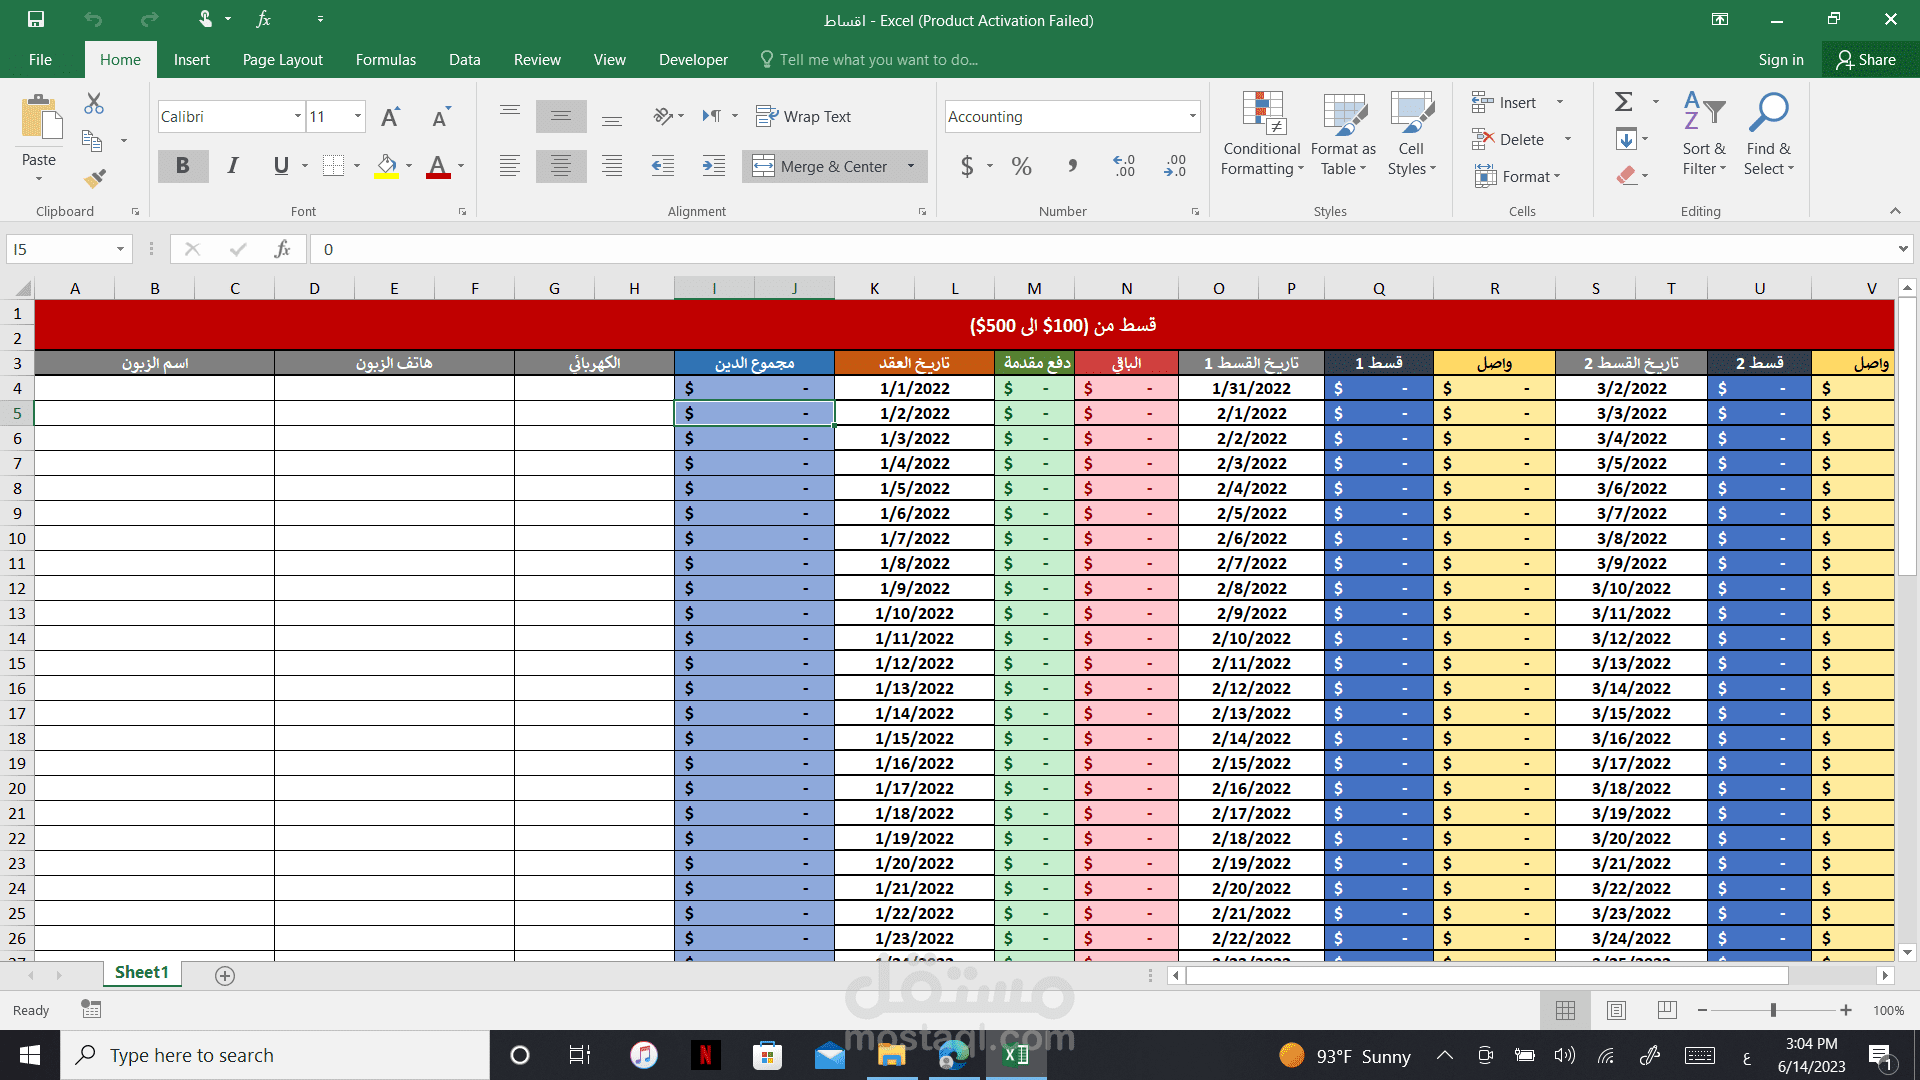Open Sort & Filter menu
1920x1080 pixels.
click(1704, 134)
